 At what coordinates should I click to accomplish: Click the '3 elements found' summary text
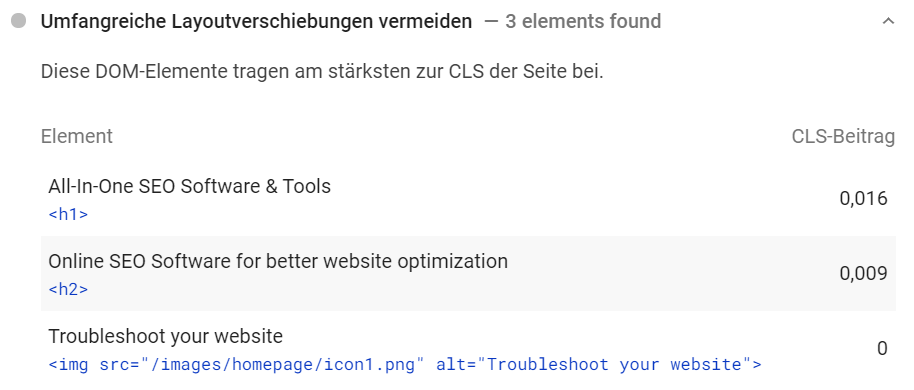click(583, 22)
